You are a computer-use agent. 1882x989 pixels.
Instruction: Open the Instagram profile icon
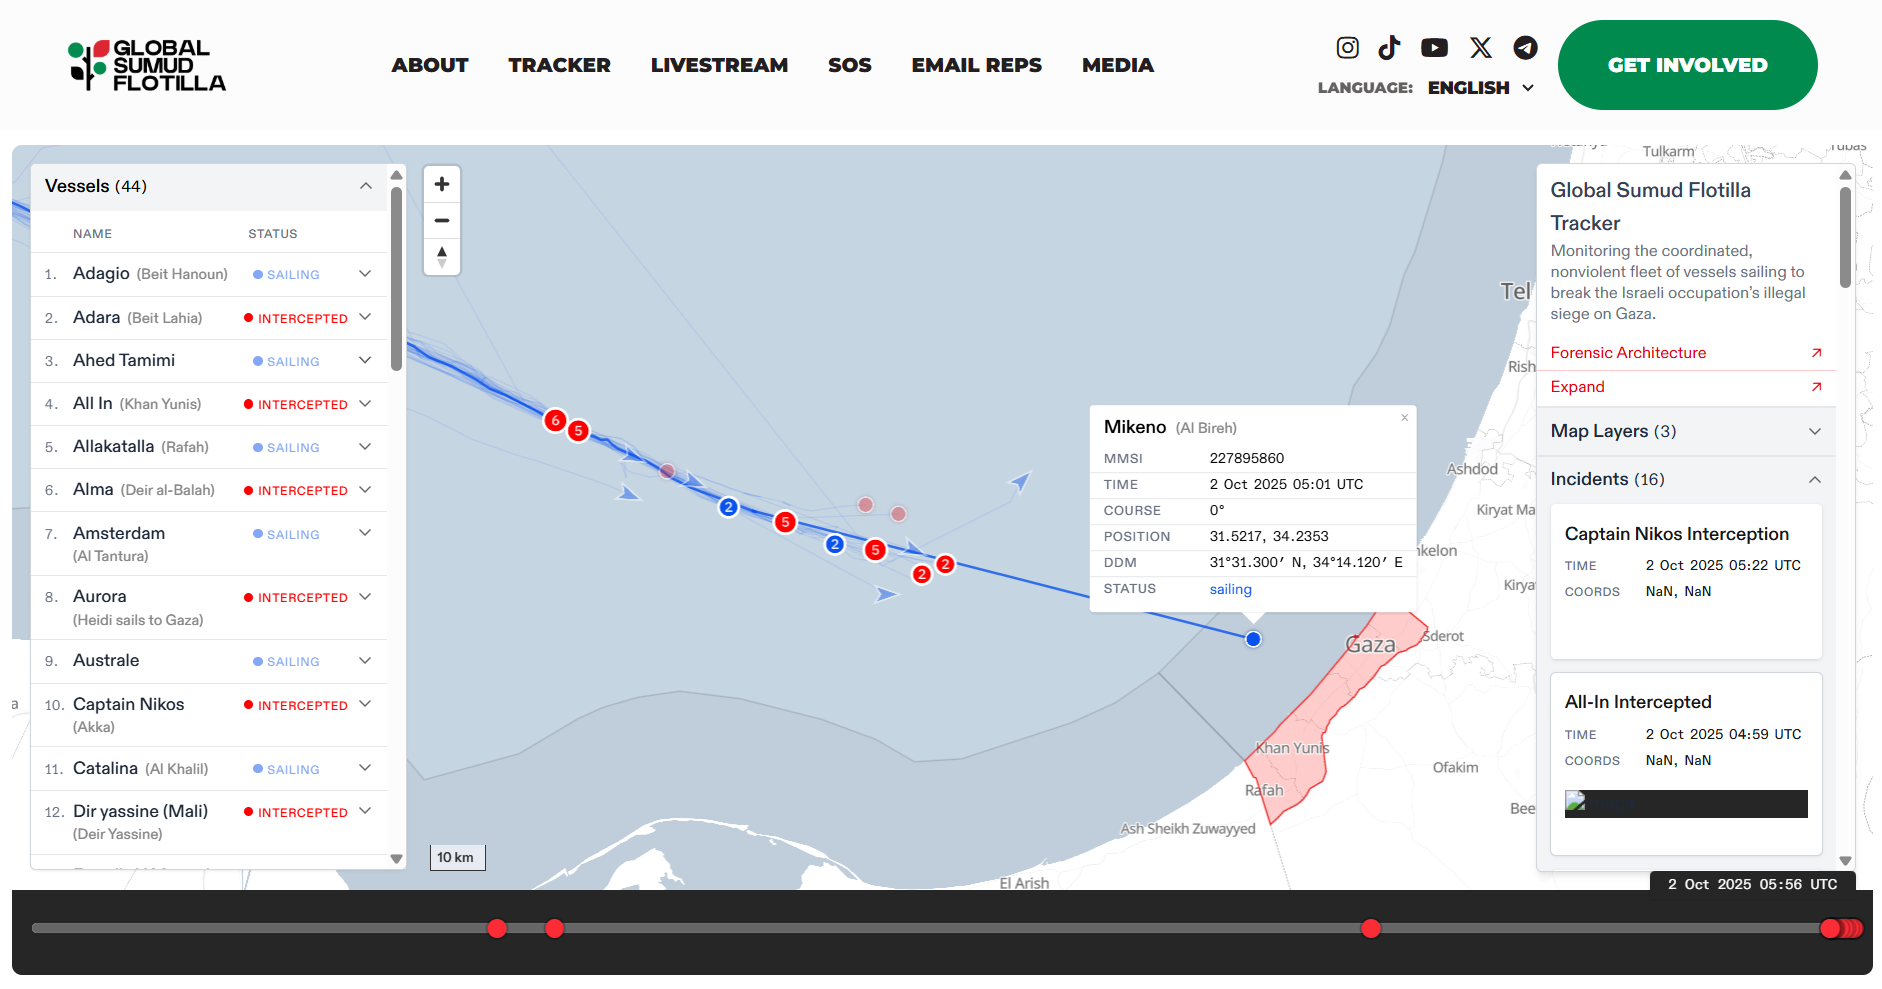(x=1347, y=47)
